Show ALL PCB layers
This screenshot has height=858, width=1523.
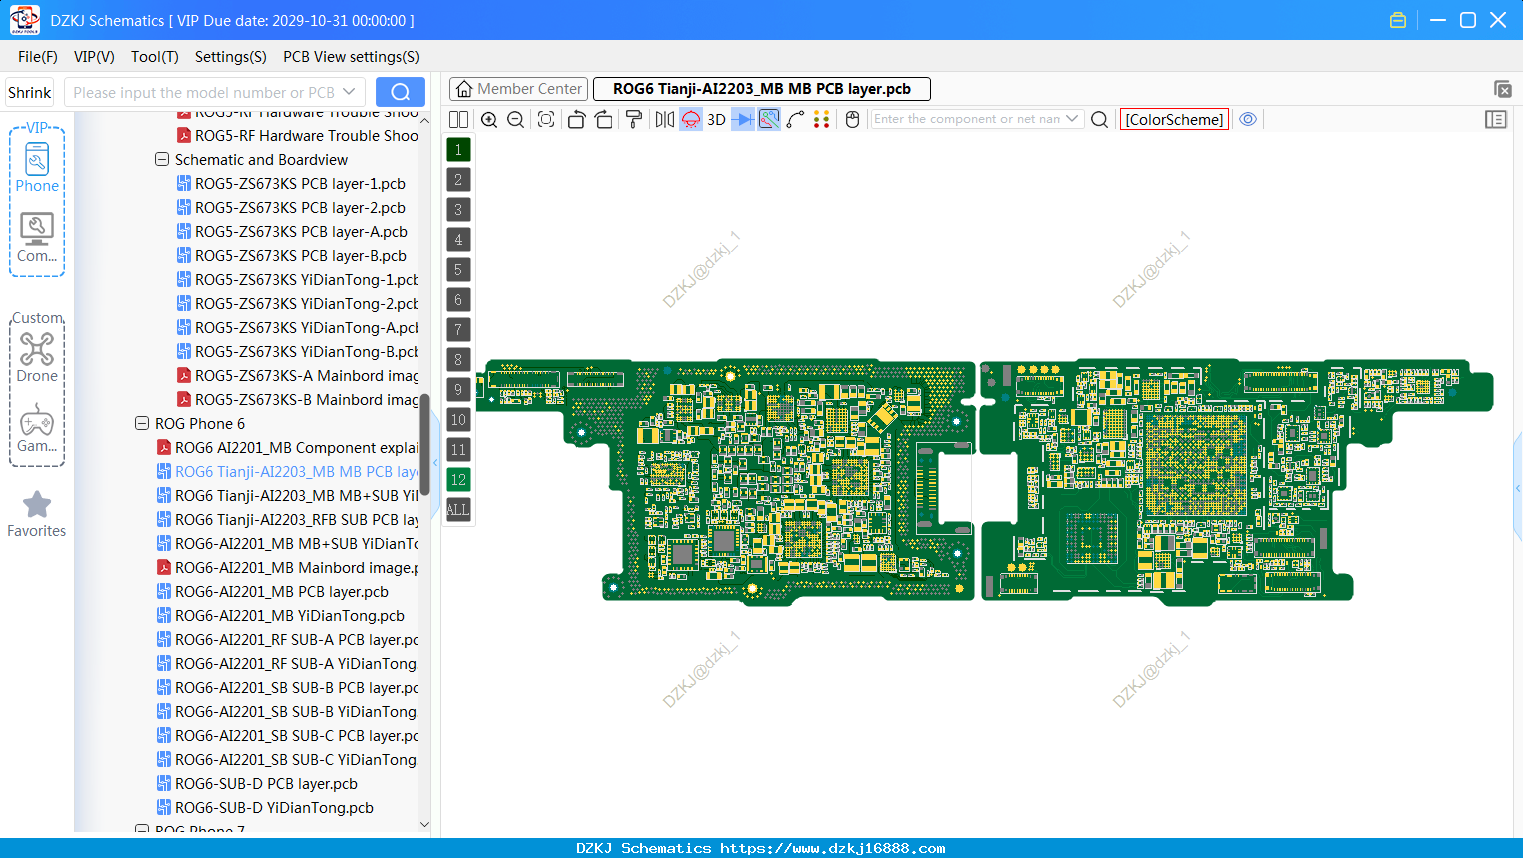[458, 510]
